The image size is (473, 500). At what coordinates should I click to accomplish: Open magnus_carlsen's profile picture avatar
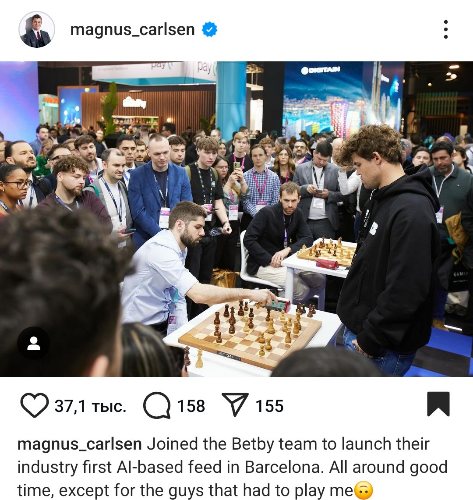(37, 29)
